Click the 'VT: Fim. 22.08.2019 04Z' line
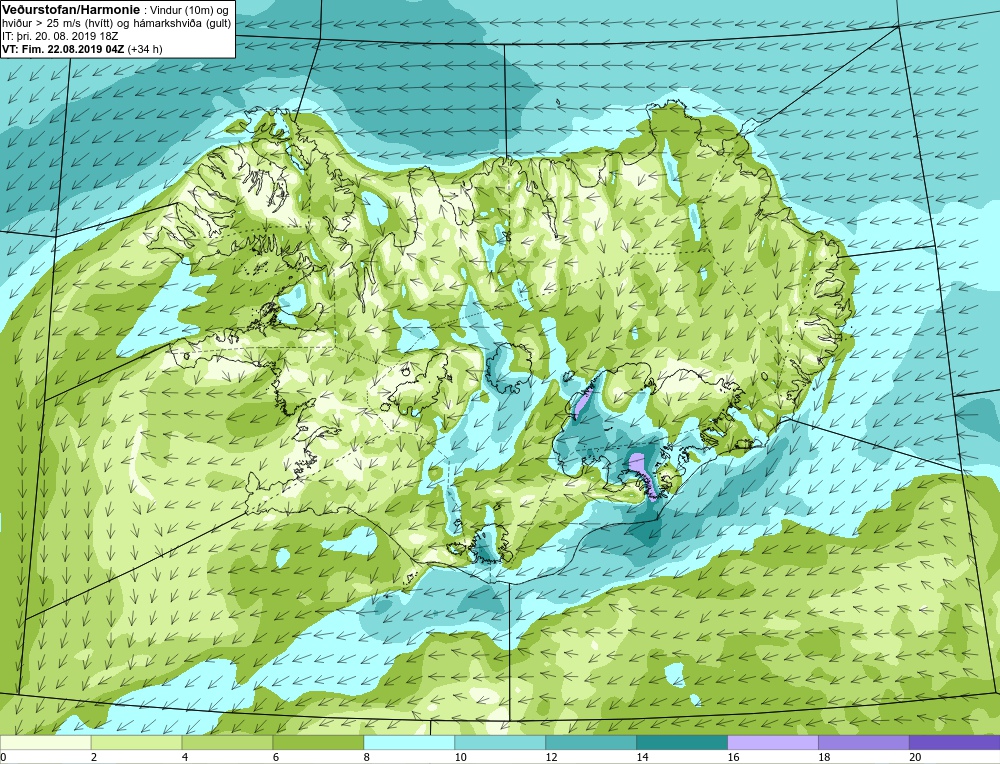 (63, 48)
